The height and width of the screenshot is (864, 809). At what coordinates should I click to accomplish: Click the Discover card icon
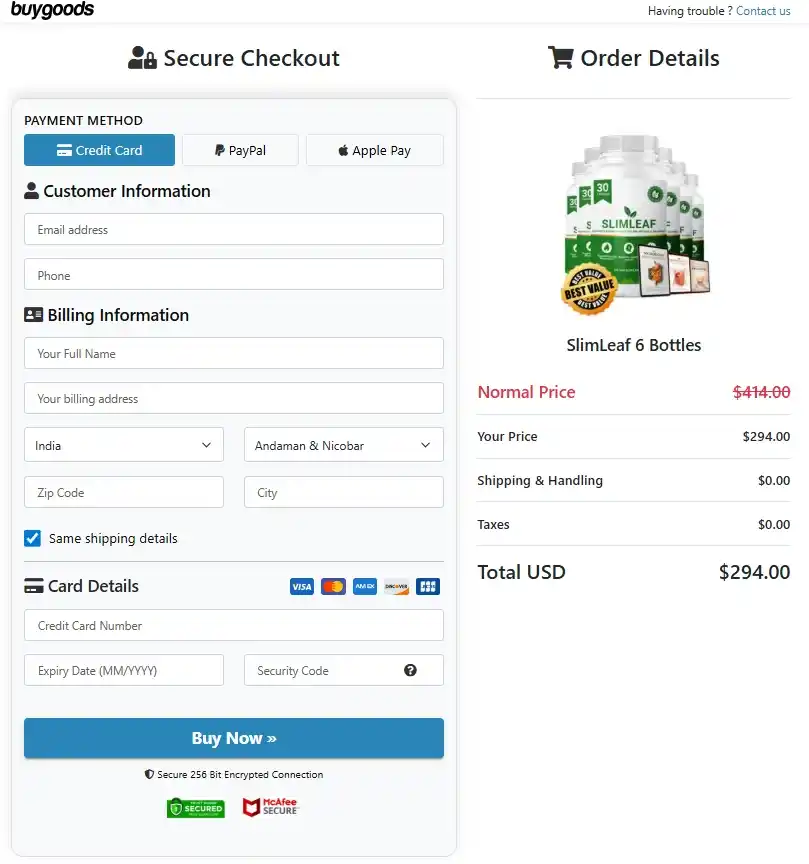click(x=396, y=586)
